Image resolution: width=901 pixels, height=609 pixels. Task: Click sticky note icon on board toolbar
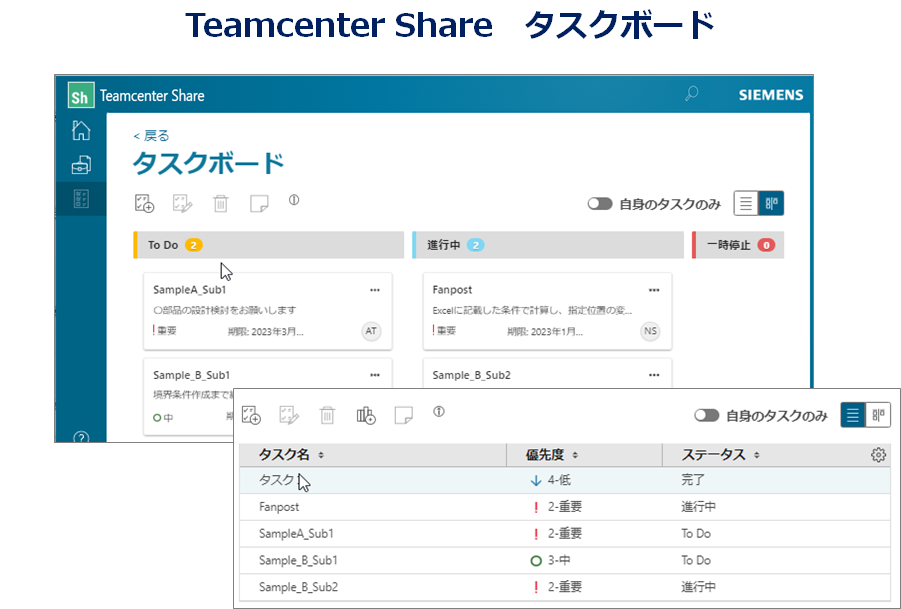tap(259, 203)
